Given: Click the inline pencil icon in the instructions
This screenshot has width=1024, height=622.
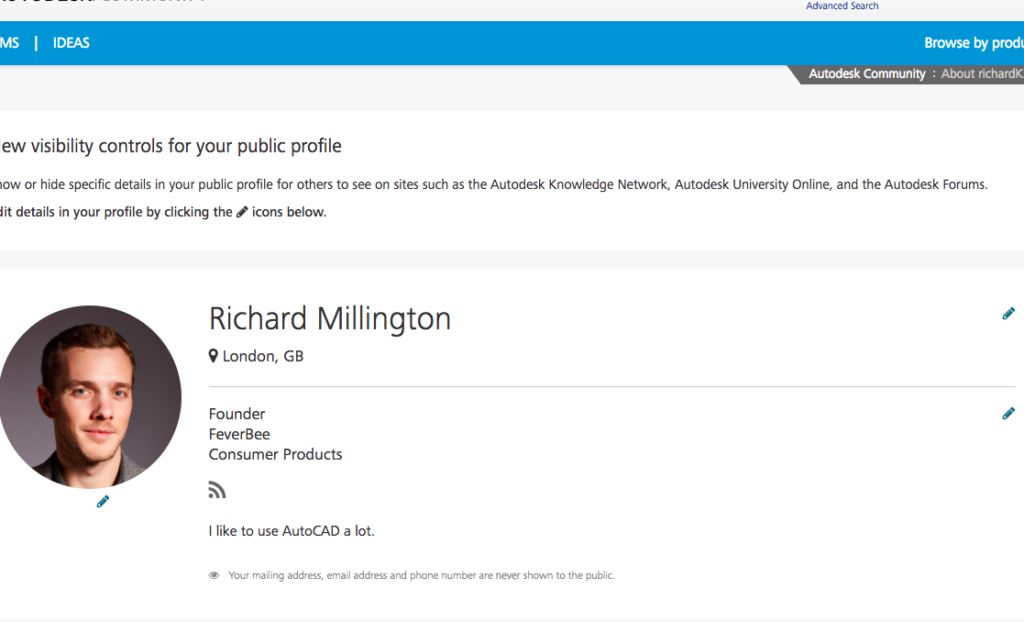Looking at the screenshot, I should click(242, 212).
